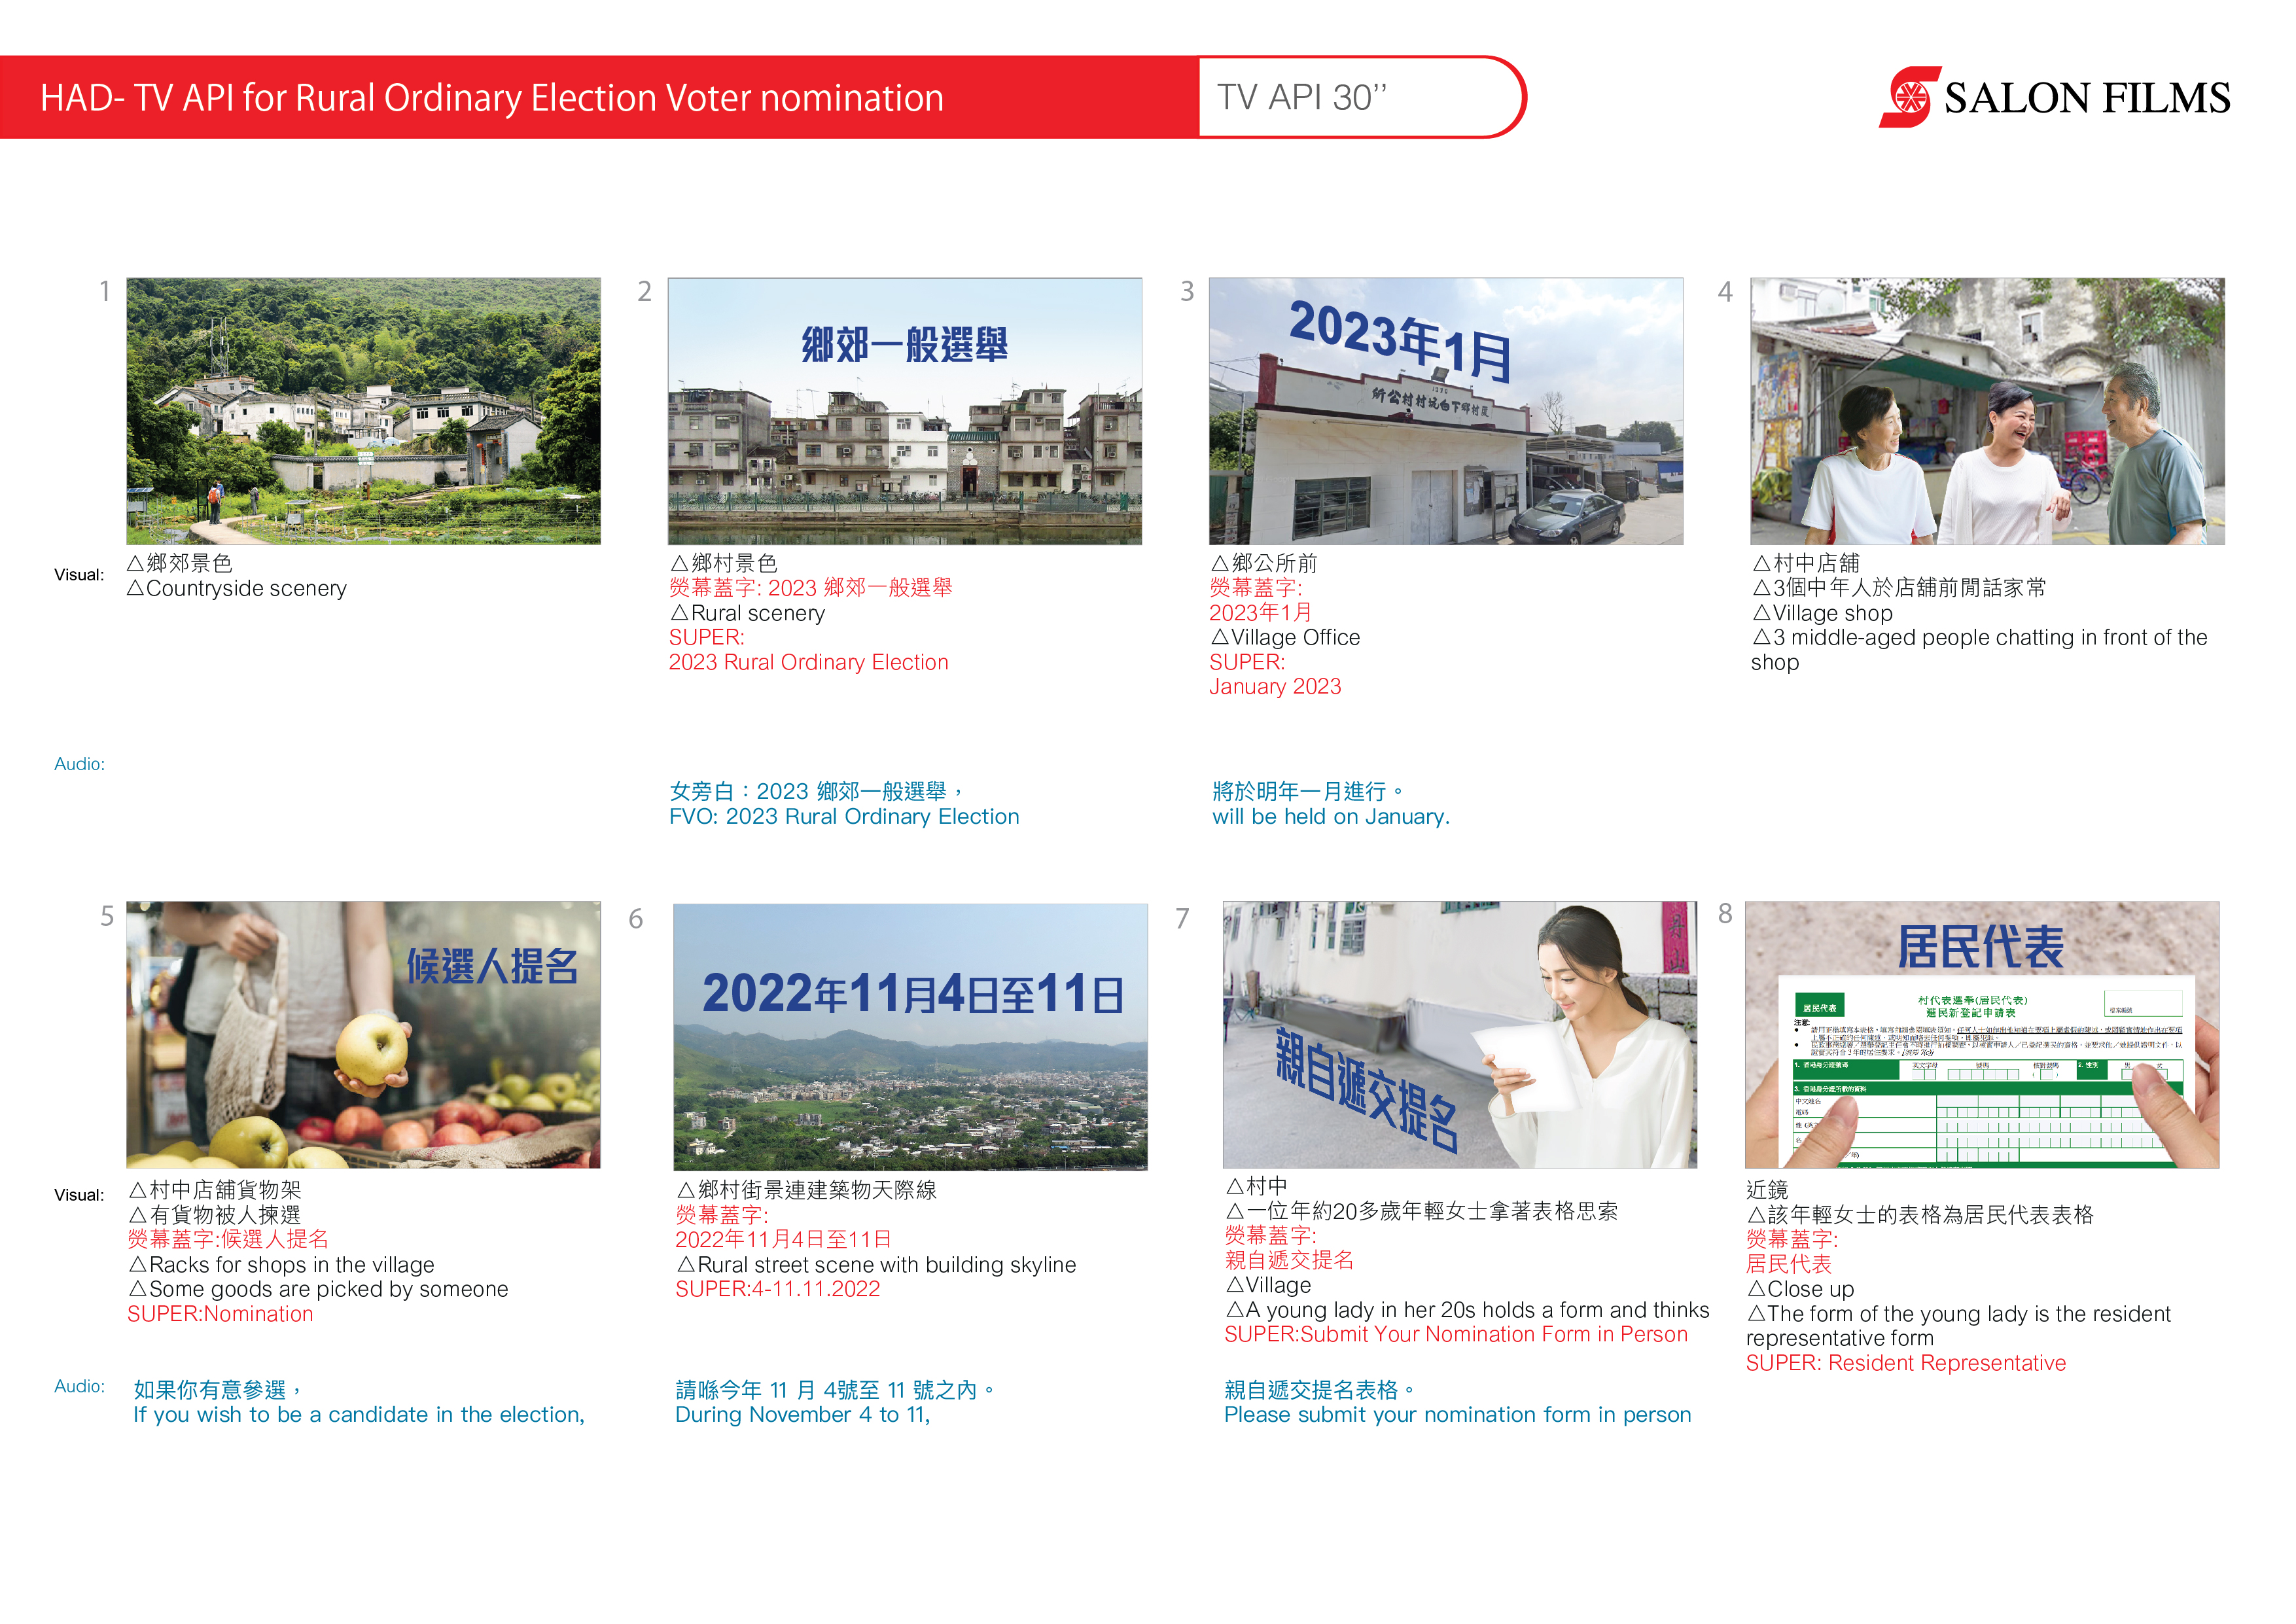Click Chinese text '△鄉公所前' under frame 3
Image resolution: width=2296 pixels, height=1624 pixels.
tap(1264, 563)
